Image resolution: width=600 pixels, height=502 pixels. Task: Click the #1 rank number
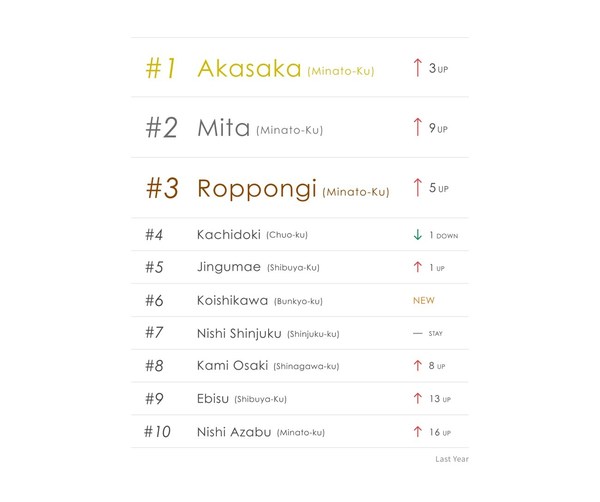pos(161,68)
